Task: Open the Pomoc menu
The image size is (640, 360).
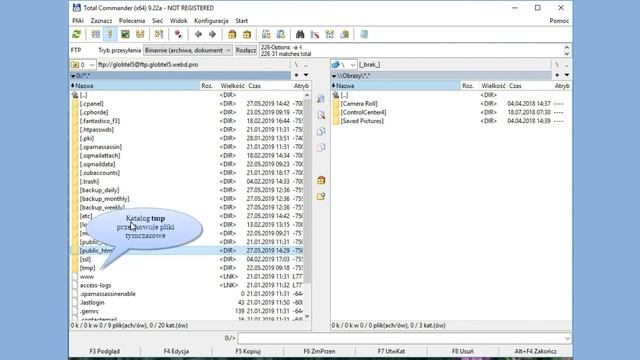Action: point(559,21)
